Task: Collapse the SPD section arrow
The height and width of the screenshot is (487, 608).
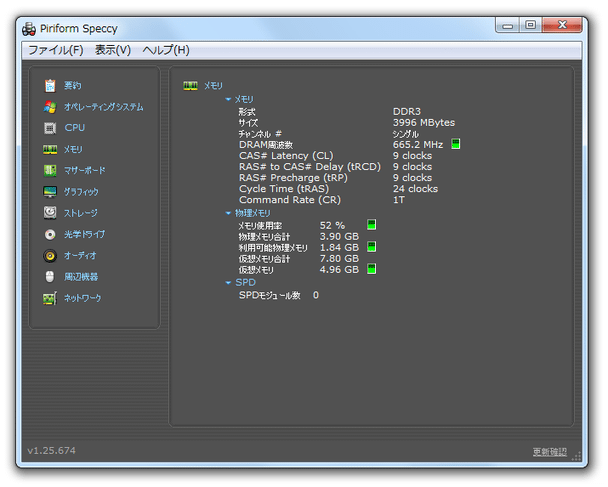Action: 228,283
